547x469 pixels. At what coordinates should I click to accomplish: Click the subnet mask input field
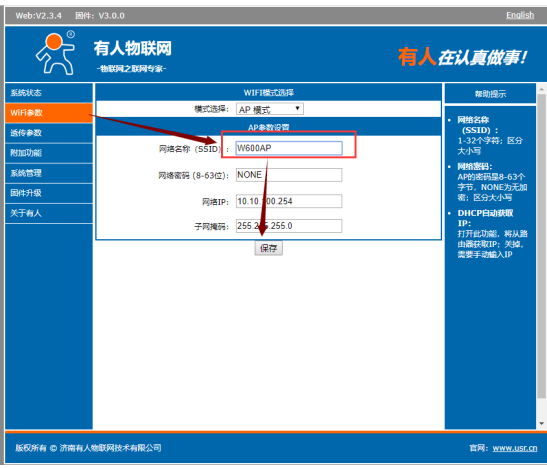(x=289, y=226)
